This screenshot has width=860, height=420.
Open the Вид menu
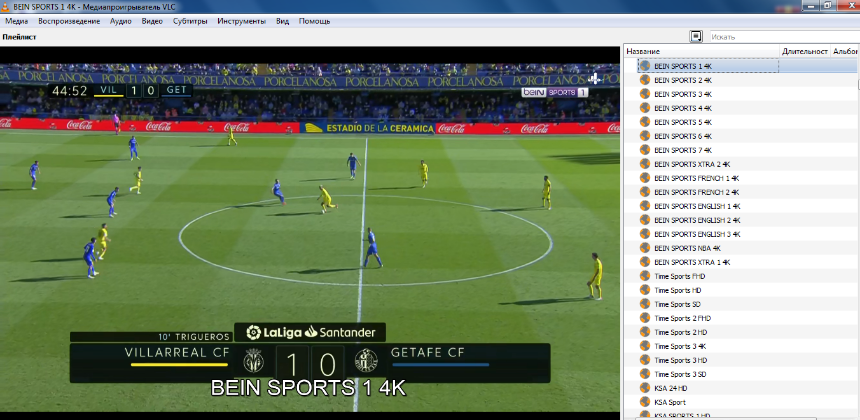click(282, 21)
